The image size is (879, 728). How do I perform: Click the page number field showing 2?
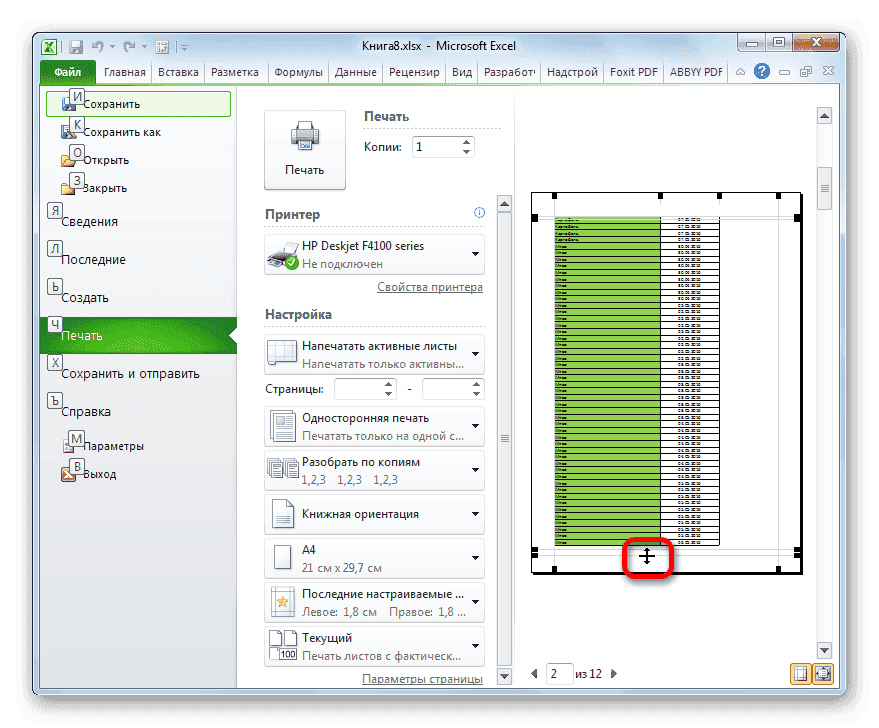558,673
